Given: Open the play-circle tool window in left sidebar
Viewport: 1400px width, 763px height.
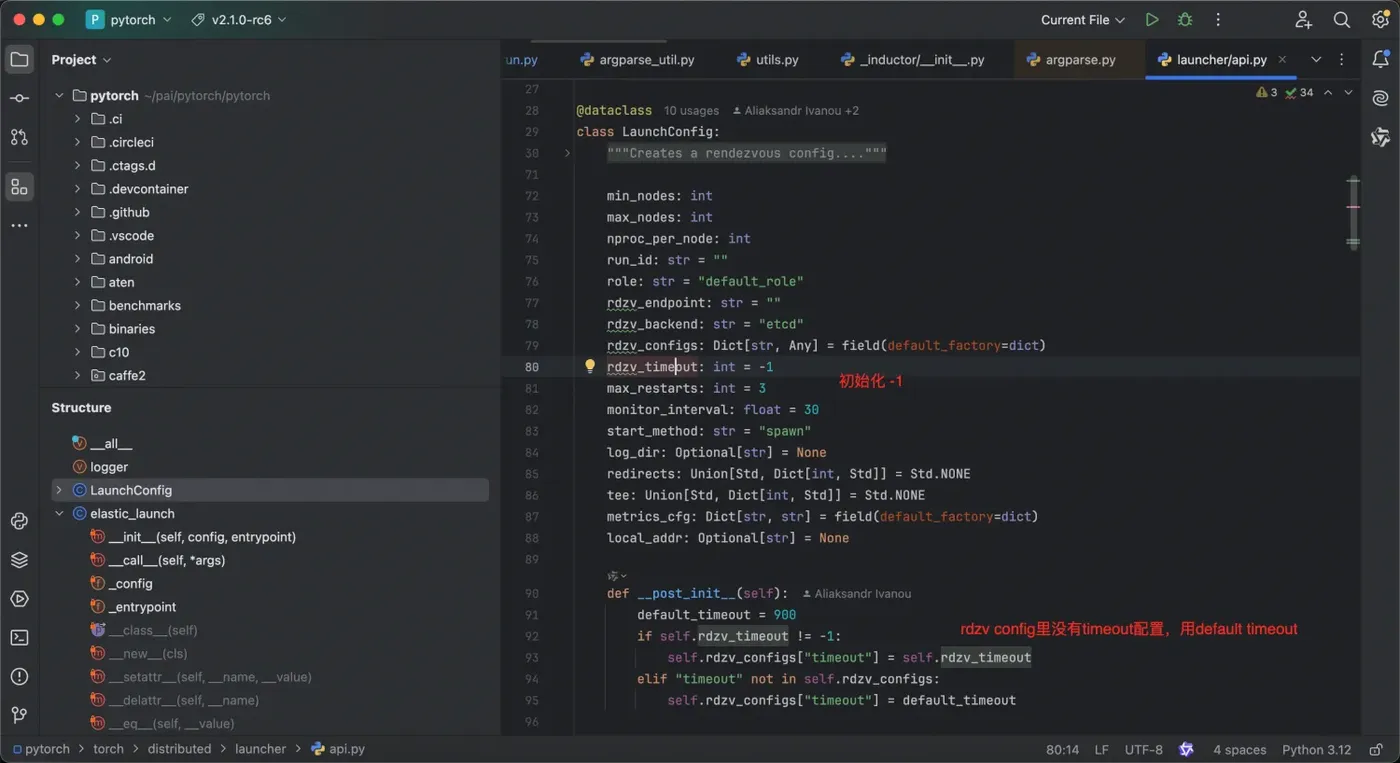Looking at the screenshot, I should pyautogui.click(x=19, y=599).
